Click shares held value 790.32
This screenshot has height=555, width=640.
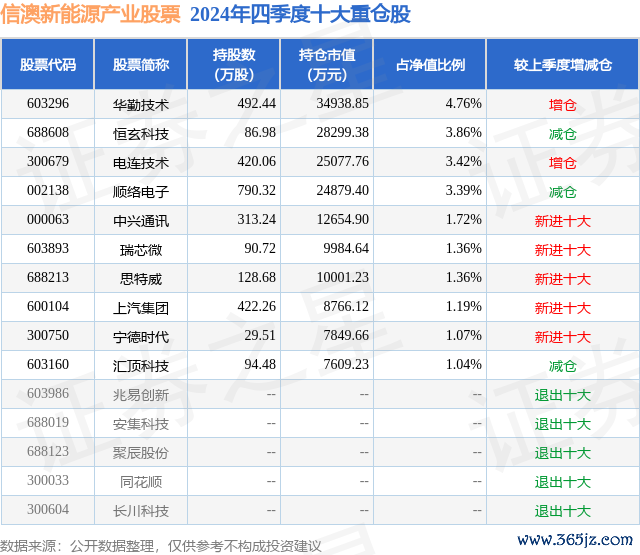[x=257, y=191]
